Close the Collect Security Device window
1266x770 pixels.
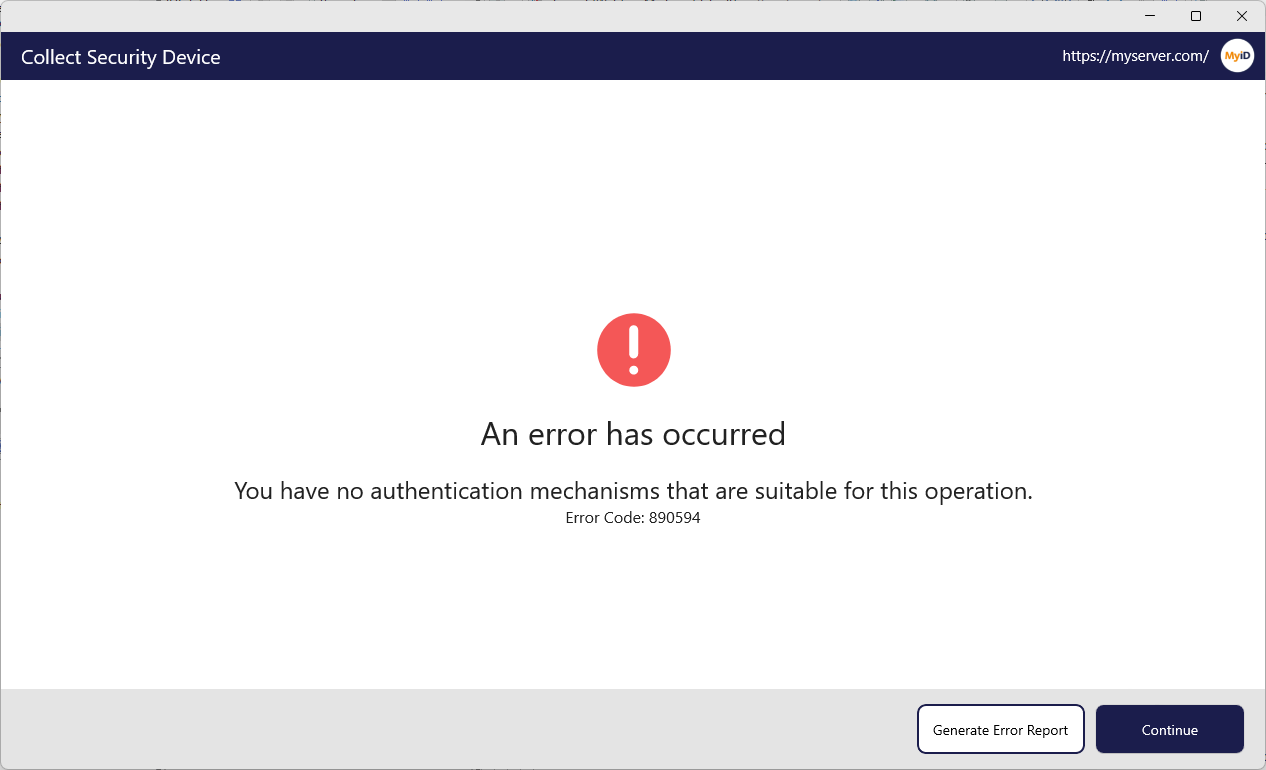click(1242, 16)
